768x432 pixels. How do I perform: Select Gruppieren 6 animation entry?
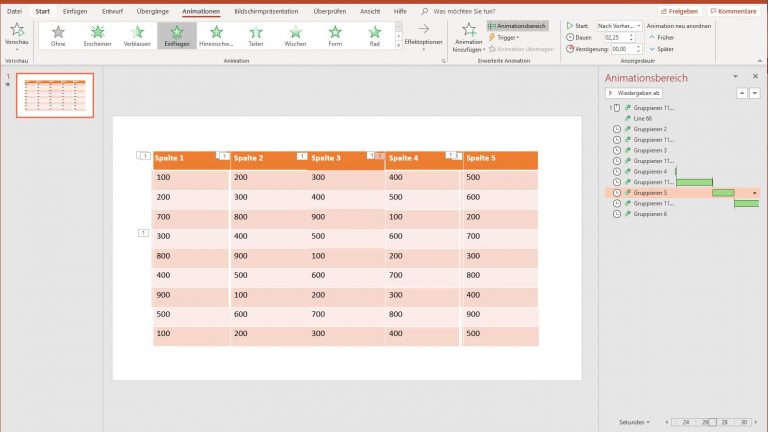649,214
